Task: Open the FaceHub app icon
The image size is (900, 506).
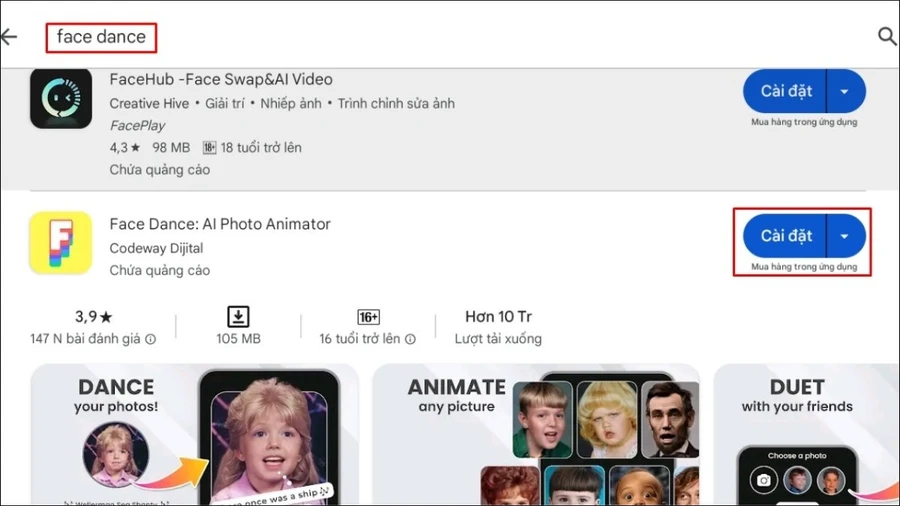Action: click(x=61, y=99)
